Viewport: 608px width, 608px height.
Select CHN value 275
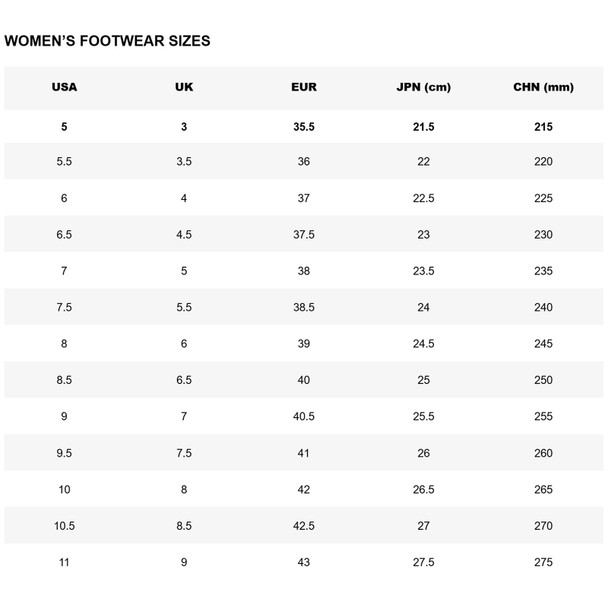pyautogui.click(x=543, y=562)
